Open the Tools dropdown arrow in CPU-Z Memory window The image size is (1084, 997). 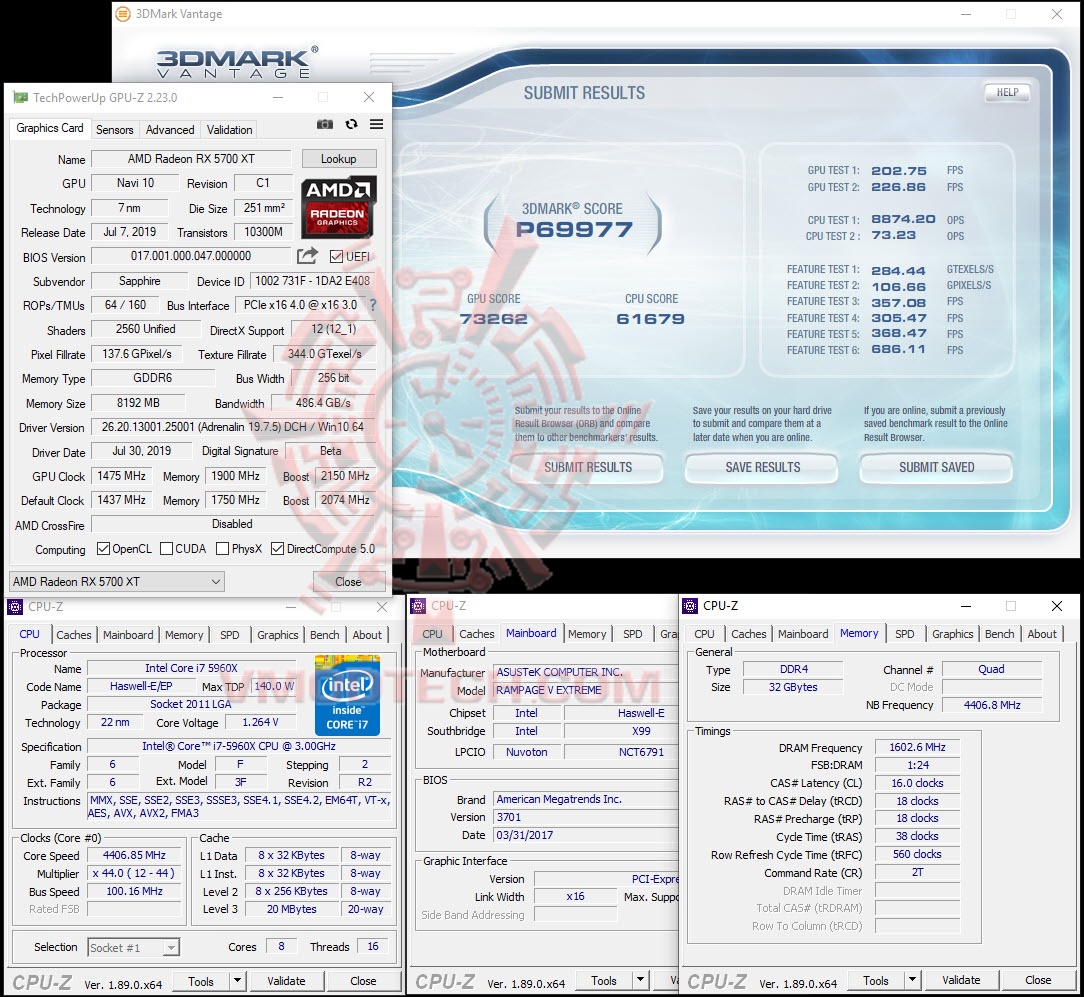913,980
